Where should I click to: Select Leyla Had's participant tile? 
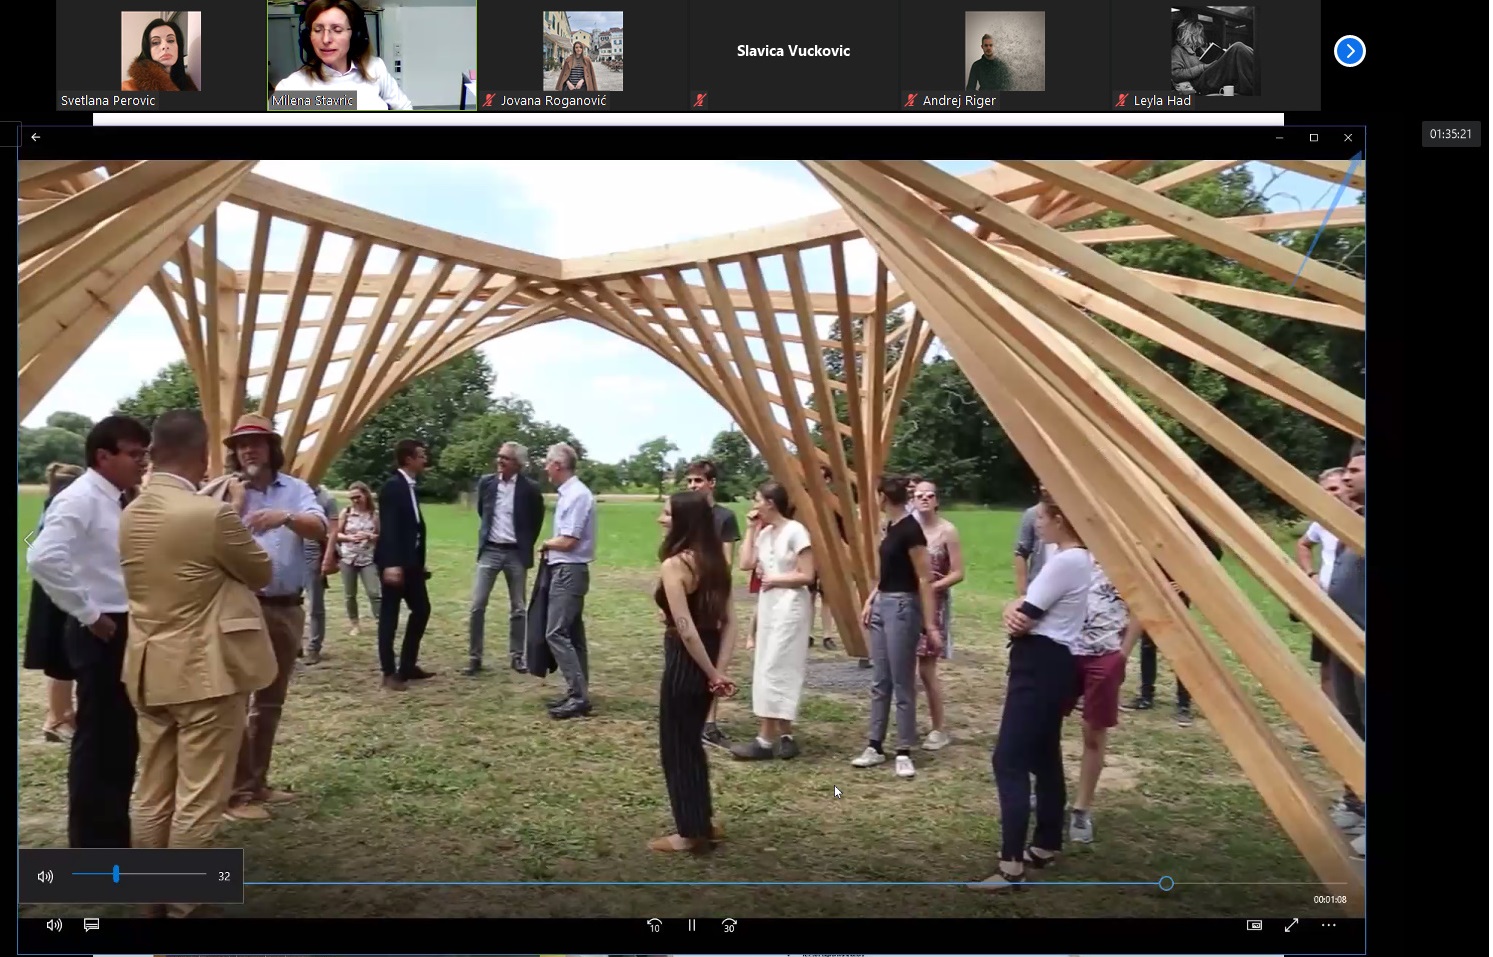coord(1216,55)
